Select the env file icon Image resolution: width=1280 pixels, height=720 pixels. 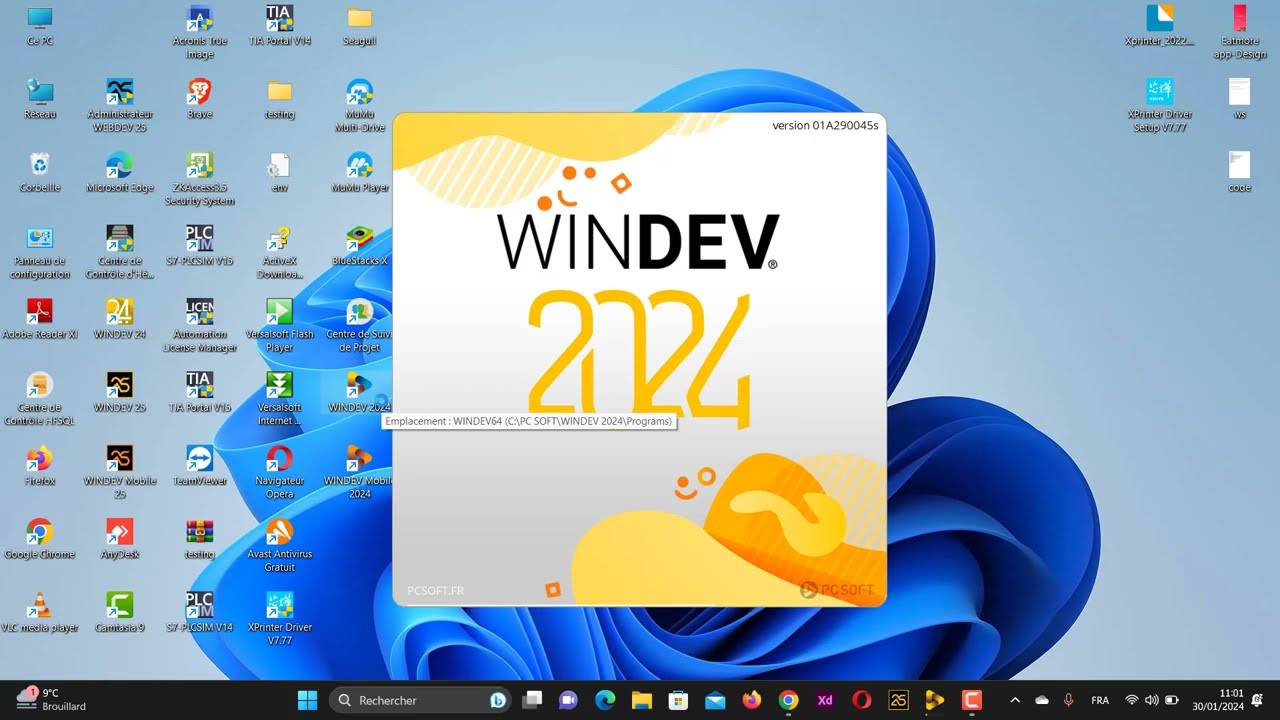[x=280, y=172]
